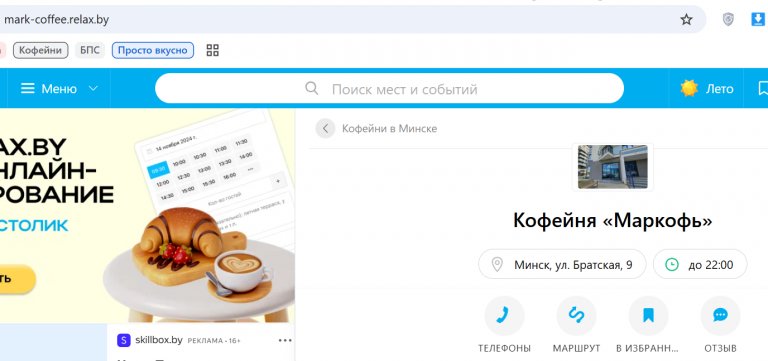Focus the Поиск мест и событий search field
768x361 pixels.
pyautogui.click(x=389, y=89)
